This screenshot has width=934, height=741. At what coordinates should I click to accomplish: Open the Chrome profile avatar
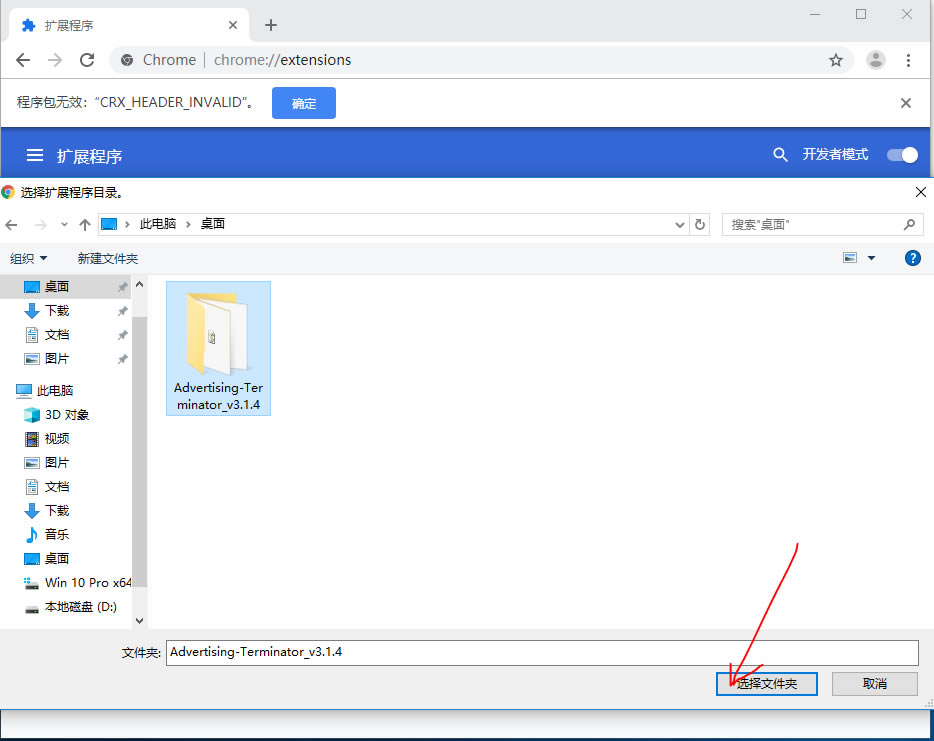[x=876, y=60]
